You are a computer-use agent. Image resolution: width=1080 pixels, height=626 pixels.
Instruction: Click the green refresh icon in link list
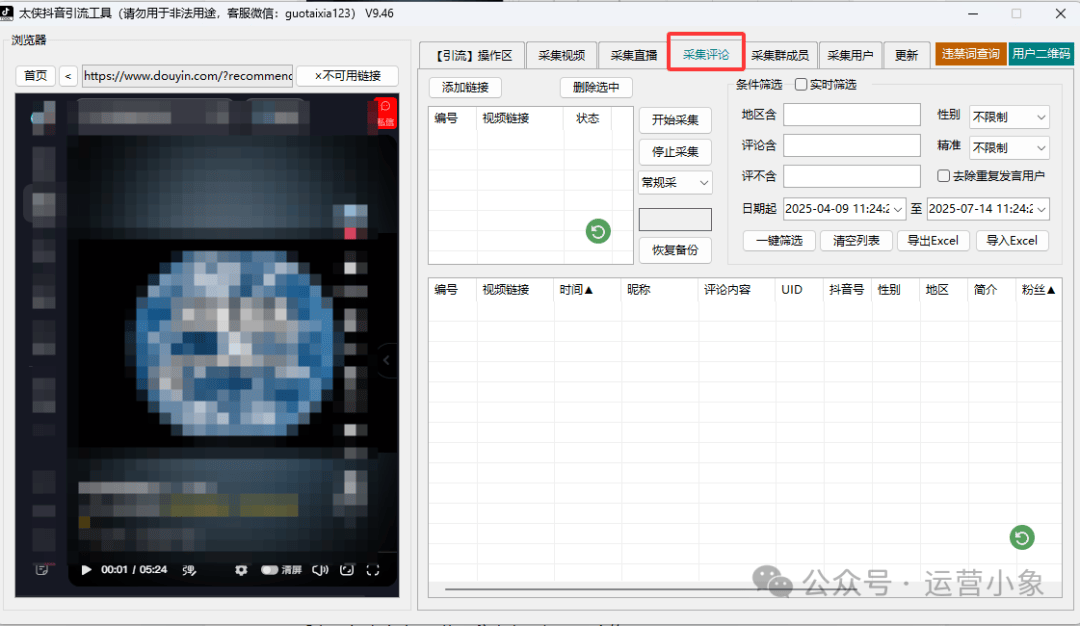pyautogui.click(x=598, y=231)
